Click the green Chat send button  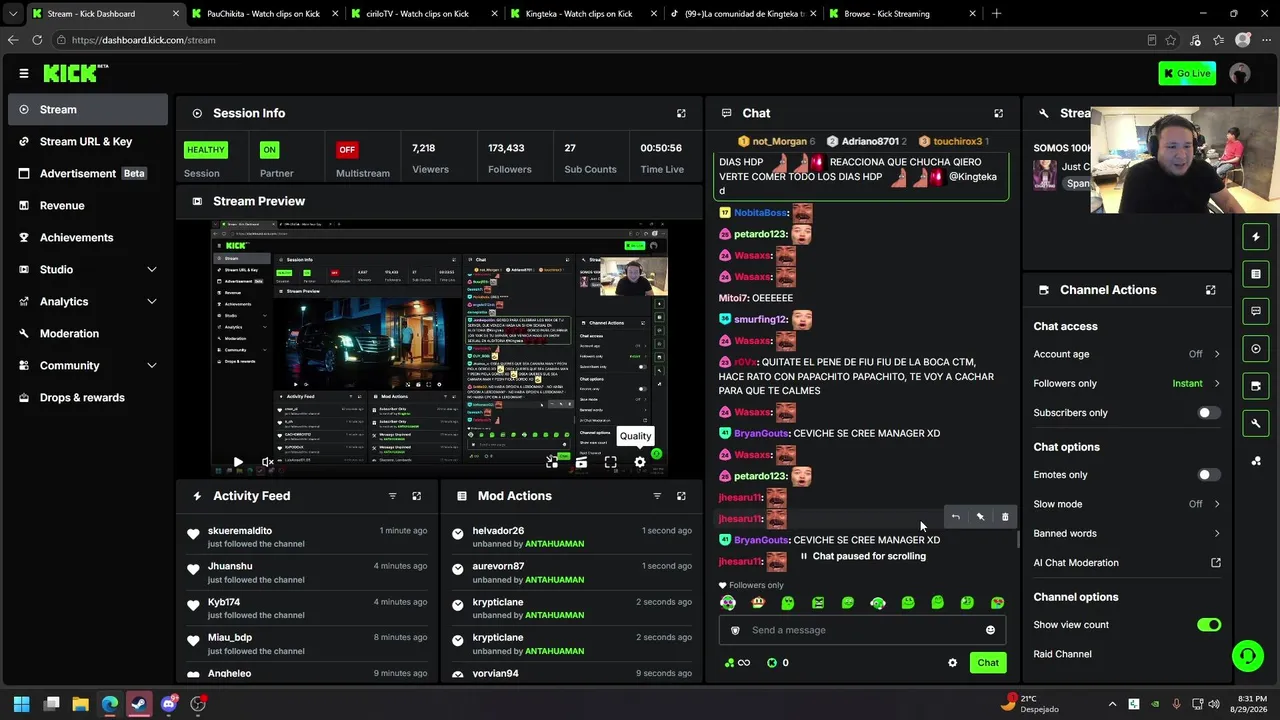(988, 663)
